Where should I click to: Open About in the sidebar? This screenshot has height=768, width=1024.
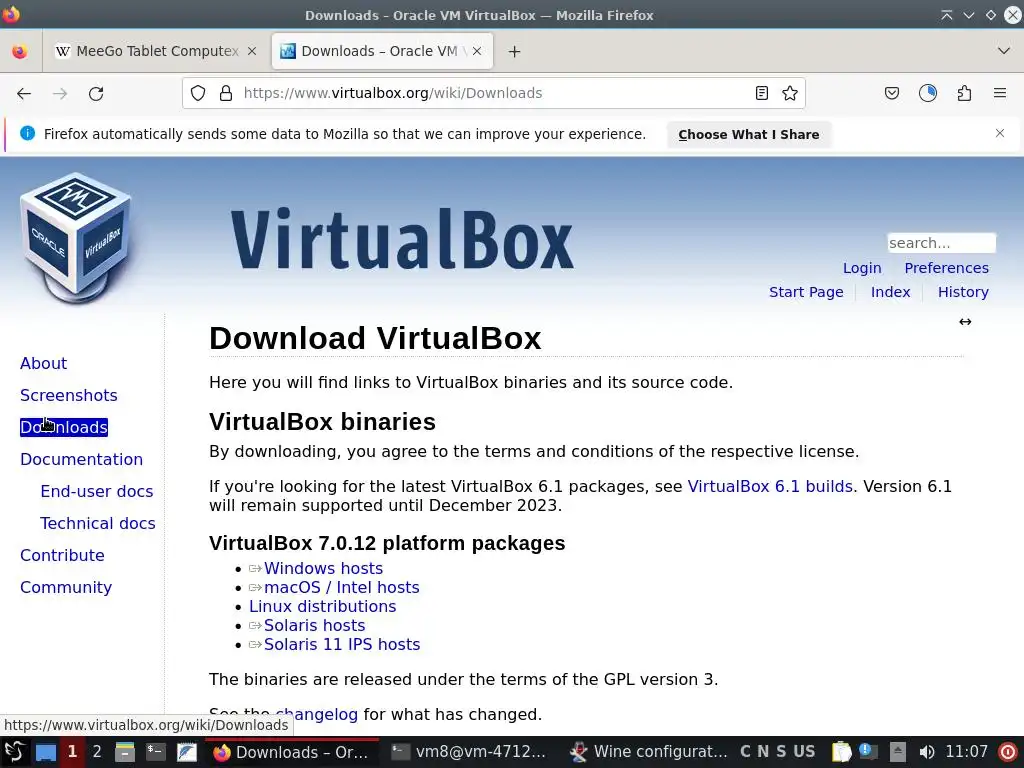pyautogui.click(x=44, y=363)
